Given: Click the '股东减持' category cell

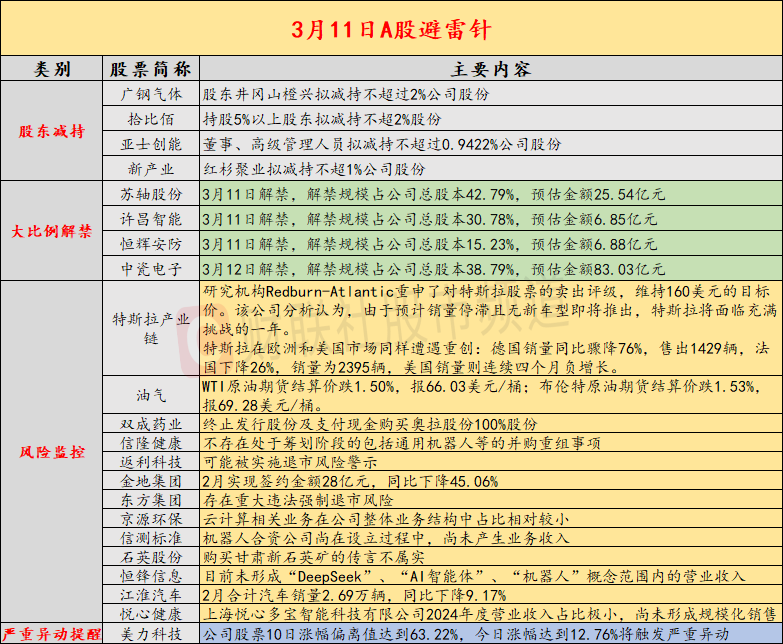Looking at the screenshot, I should click(51, 131).
